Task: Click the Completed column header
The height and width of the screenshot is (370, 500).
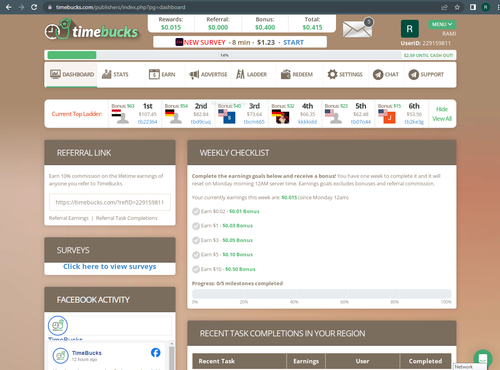Action: point(425,361)
